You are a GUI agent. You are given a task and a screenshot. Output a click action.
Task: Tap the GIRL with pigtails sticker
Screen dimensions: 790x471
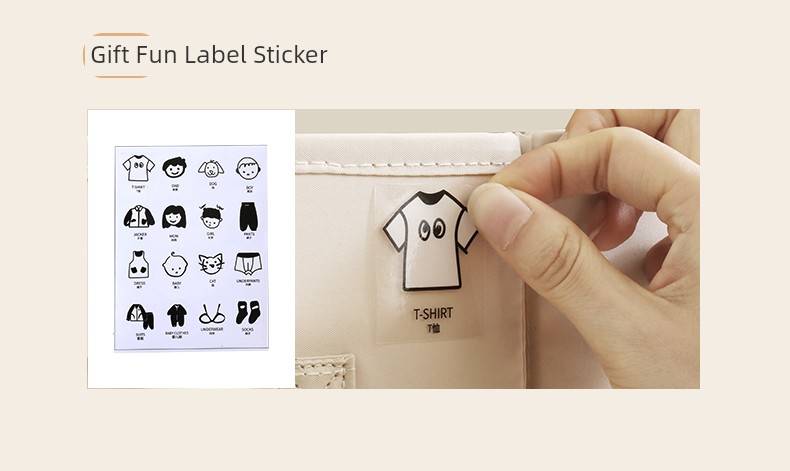(x=211, y=217)
